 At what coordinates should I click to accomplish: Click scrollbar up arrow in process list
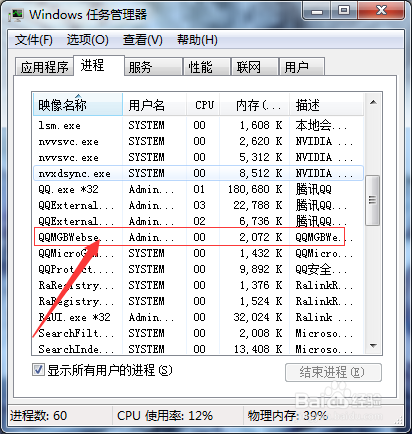click(373, 102)
